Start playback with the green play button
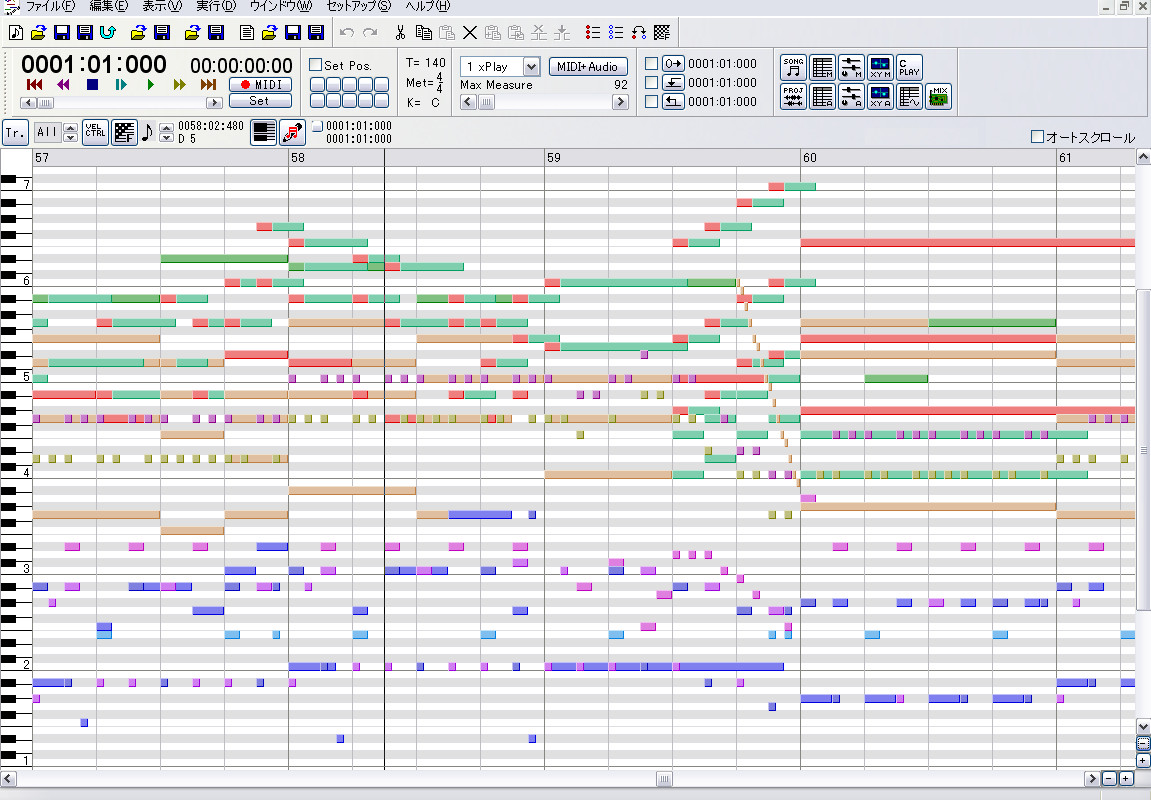Screen dimensions: 1151x800 tap(150, 84)
